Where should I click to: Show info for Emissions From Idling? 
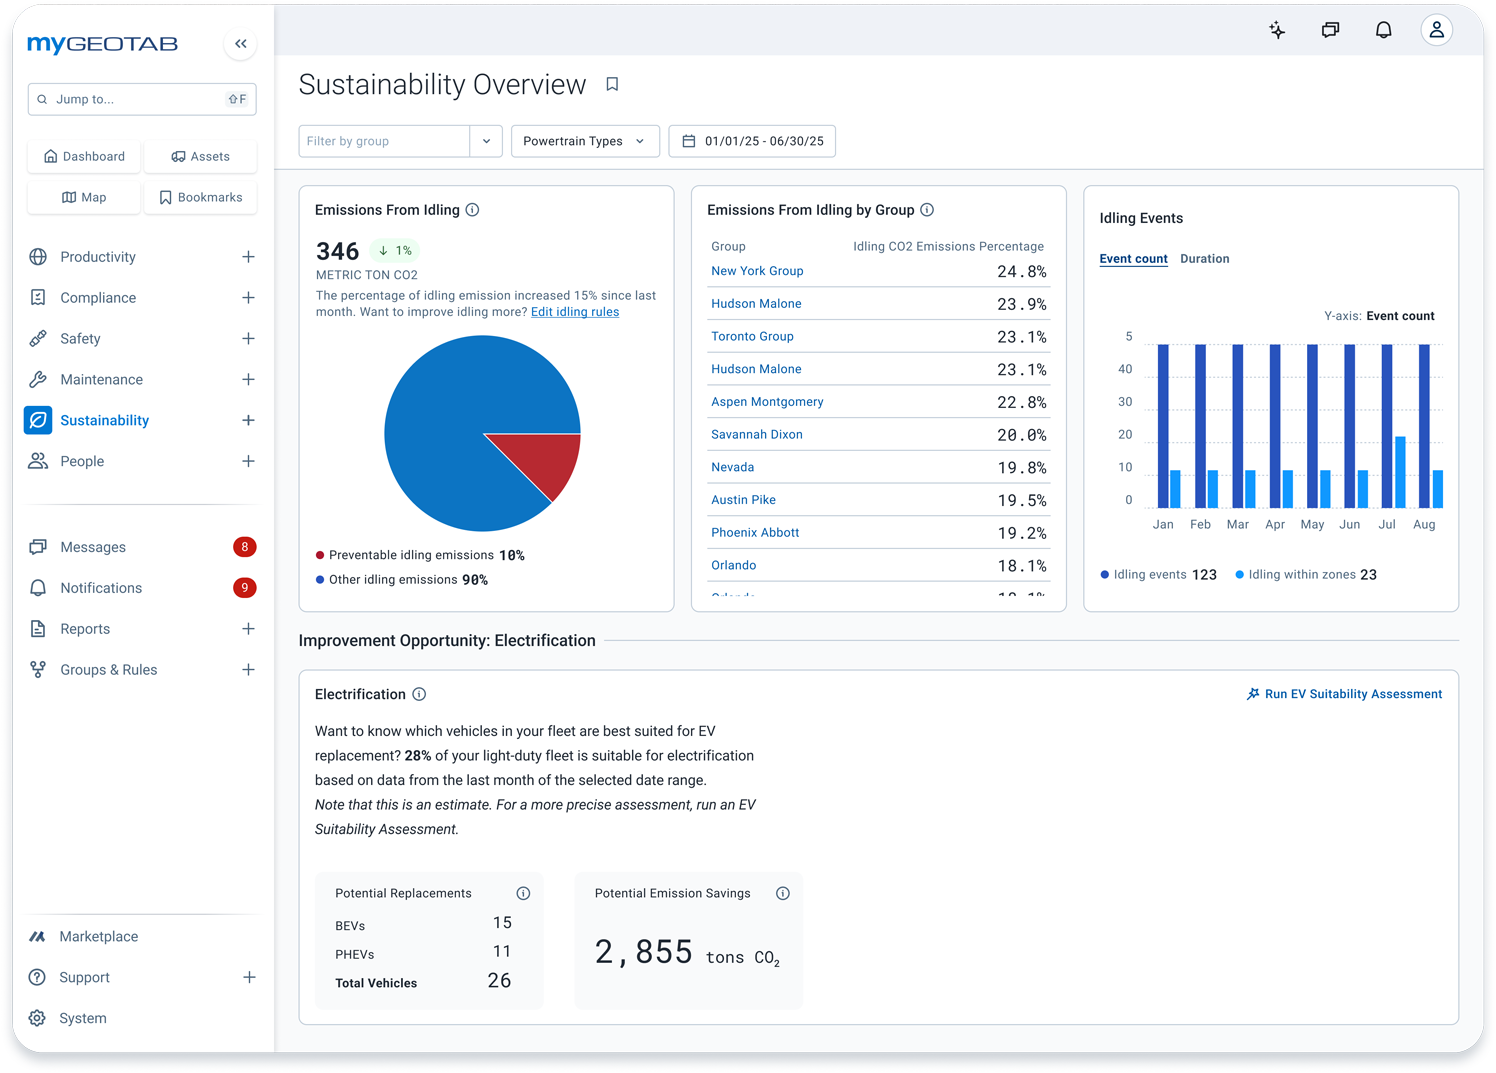pyautogui.click(x=473, y=210)
